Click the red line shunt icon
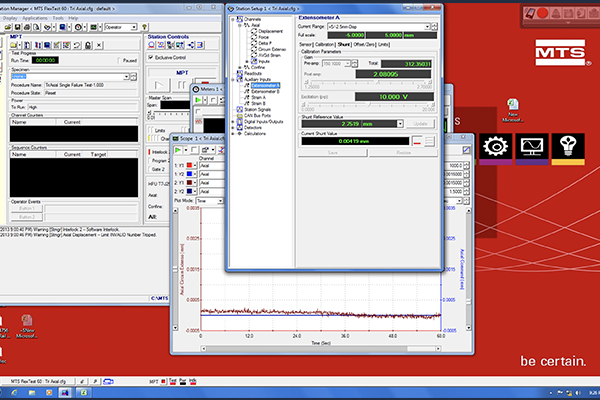Image resolution: width=600 pixels, height=400 pixels. [417, 142]
